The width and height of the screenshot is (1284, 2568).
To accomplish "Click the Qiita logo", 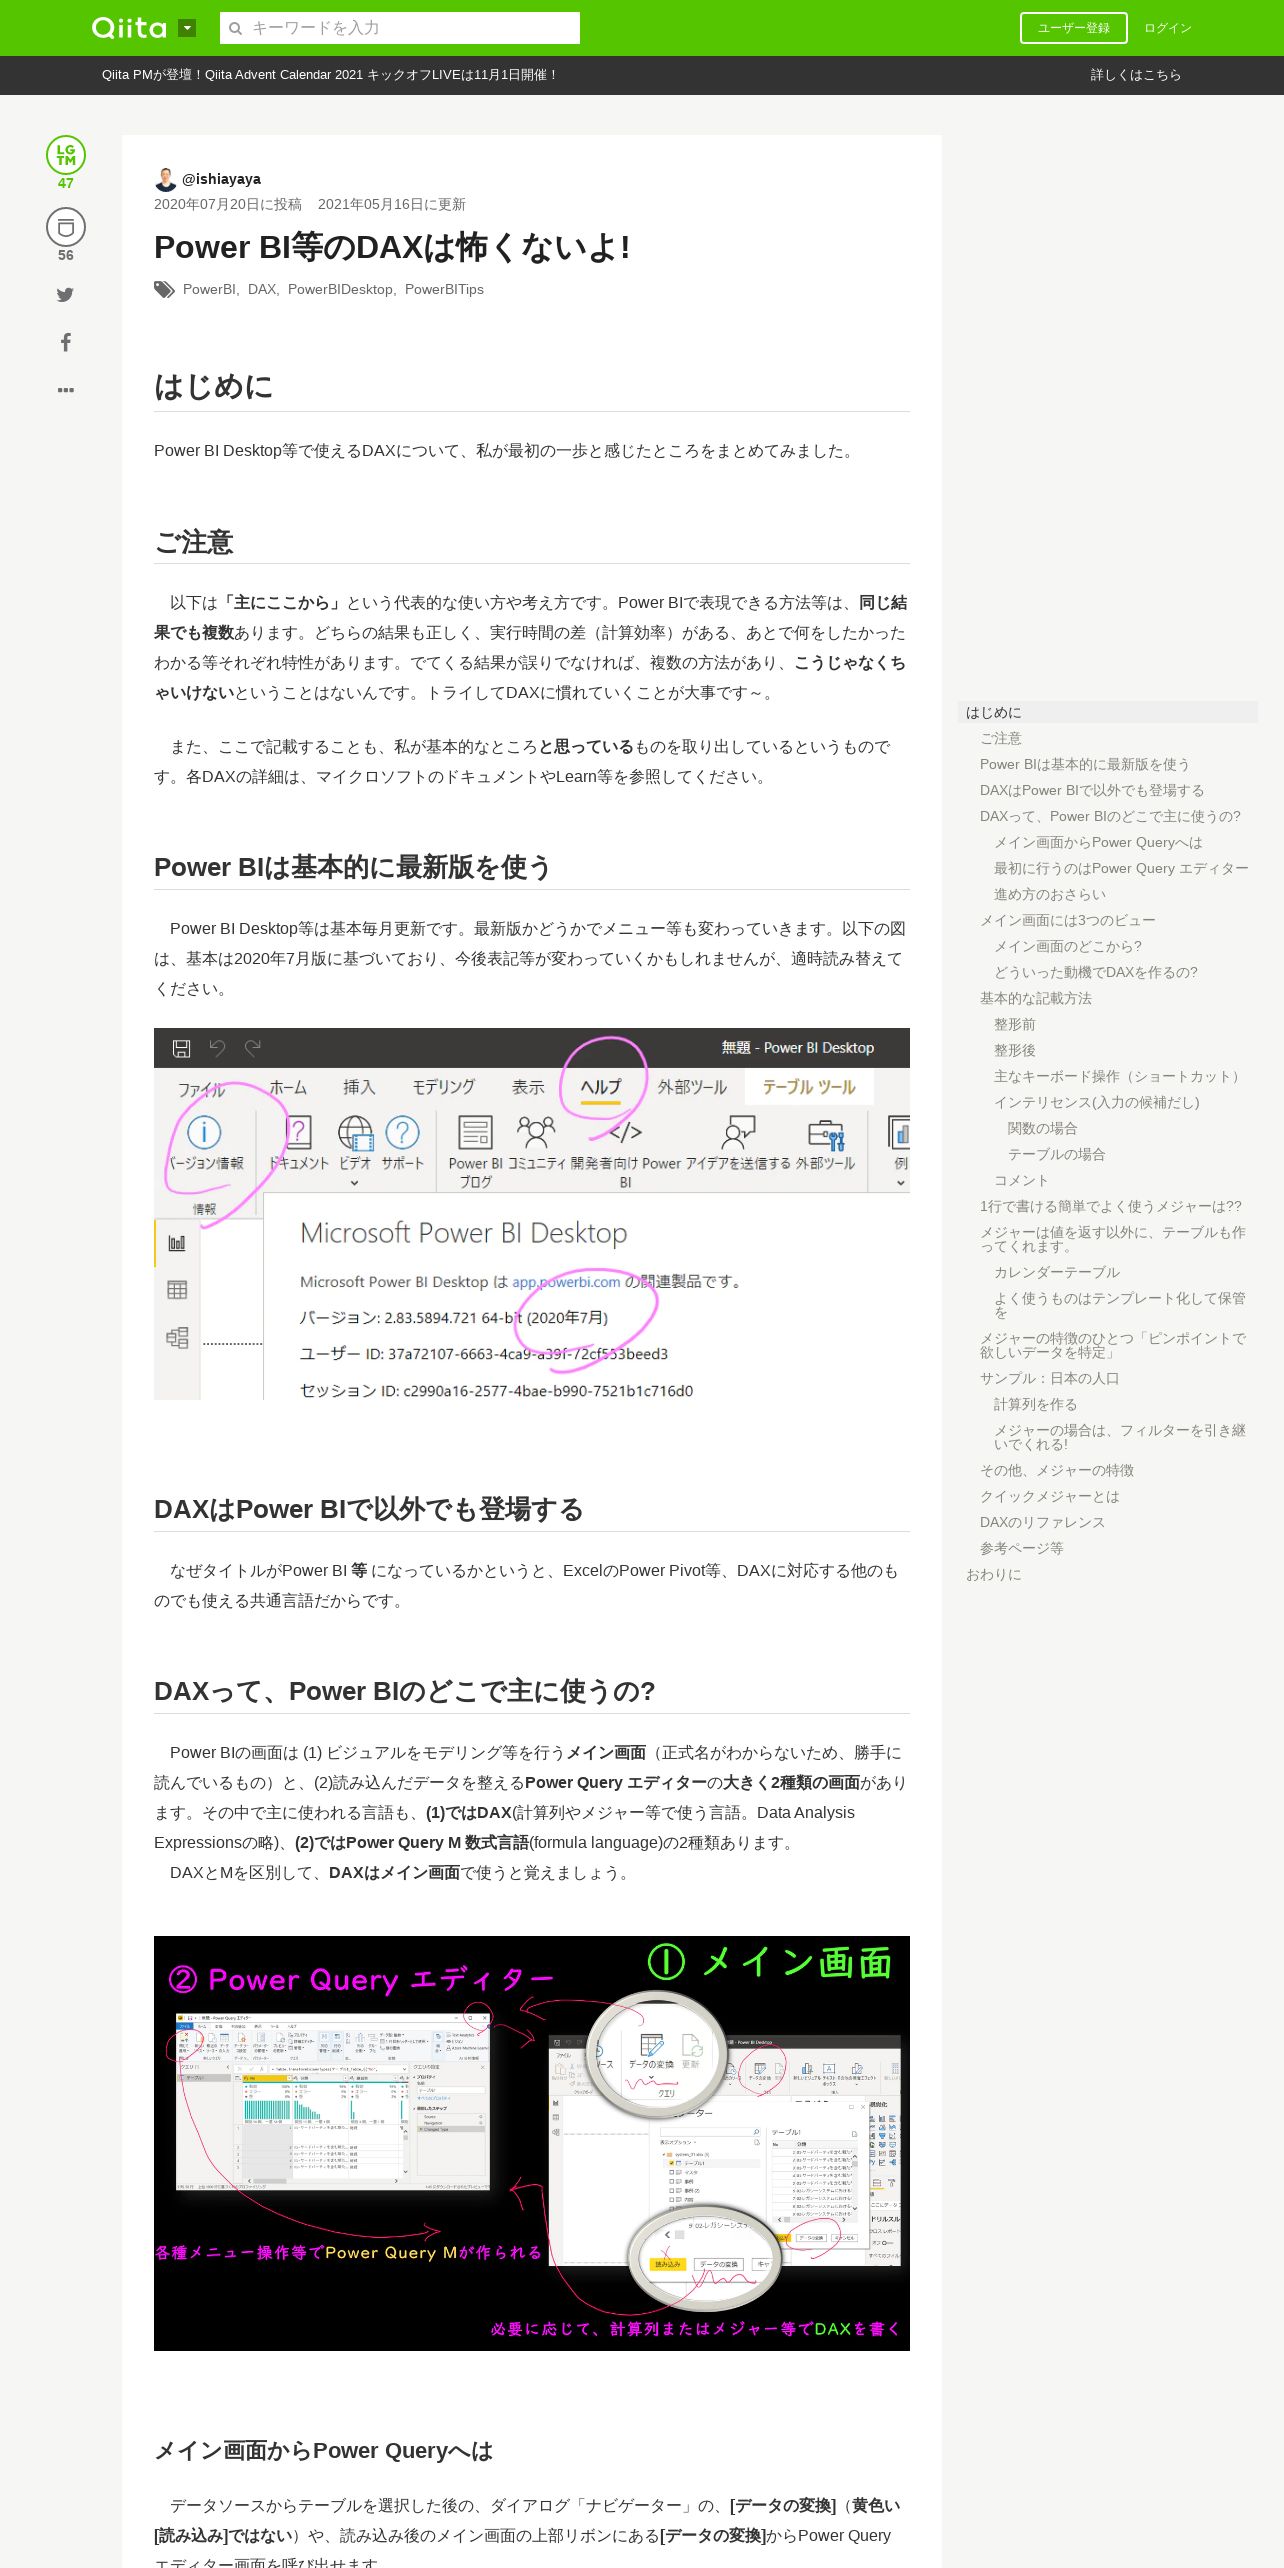I will (129, 28).
